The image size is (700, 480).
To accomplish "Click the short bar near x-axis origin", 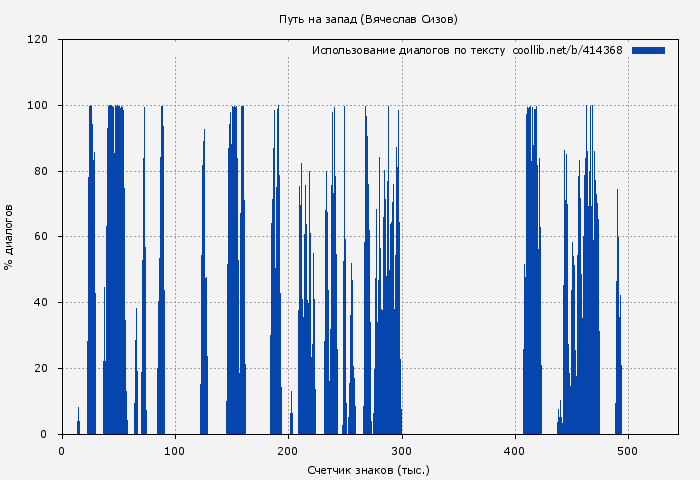I will click(78, 424).
